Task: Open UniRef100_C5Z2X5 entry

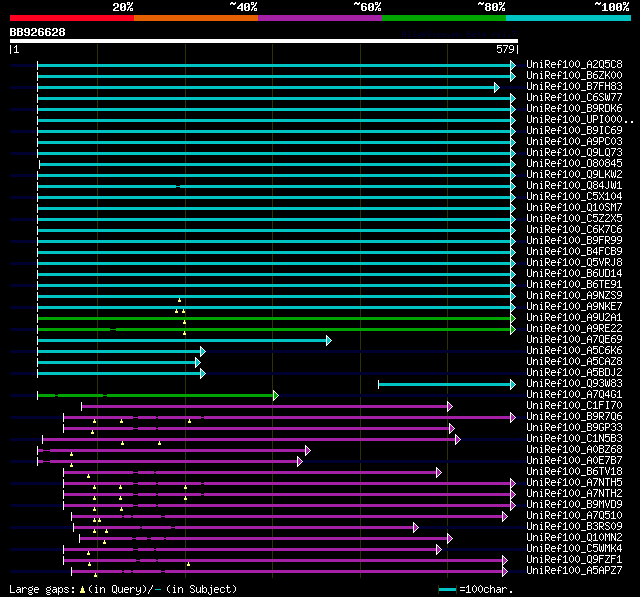Action: pos(574,219)
